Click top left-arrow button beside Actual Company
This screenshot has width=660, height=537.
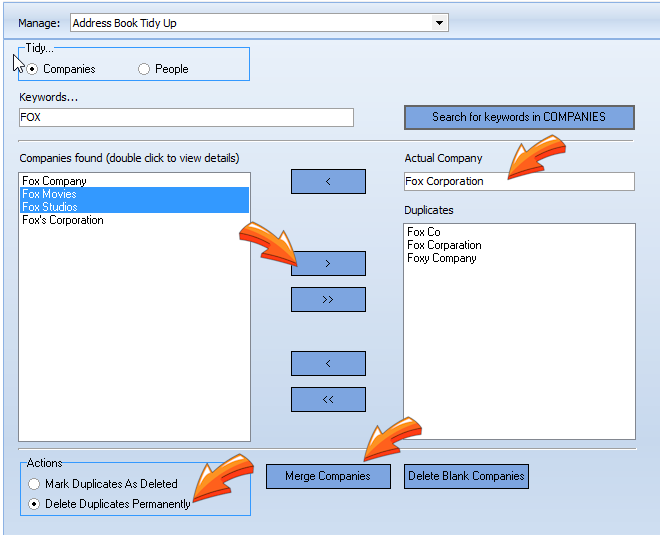[x=328, y=181]
